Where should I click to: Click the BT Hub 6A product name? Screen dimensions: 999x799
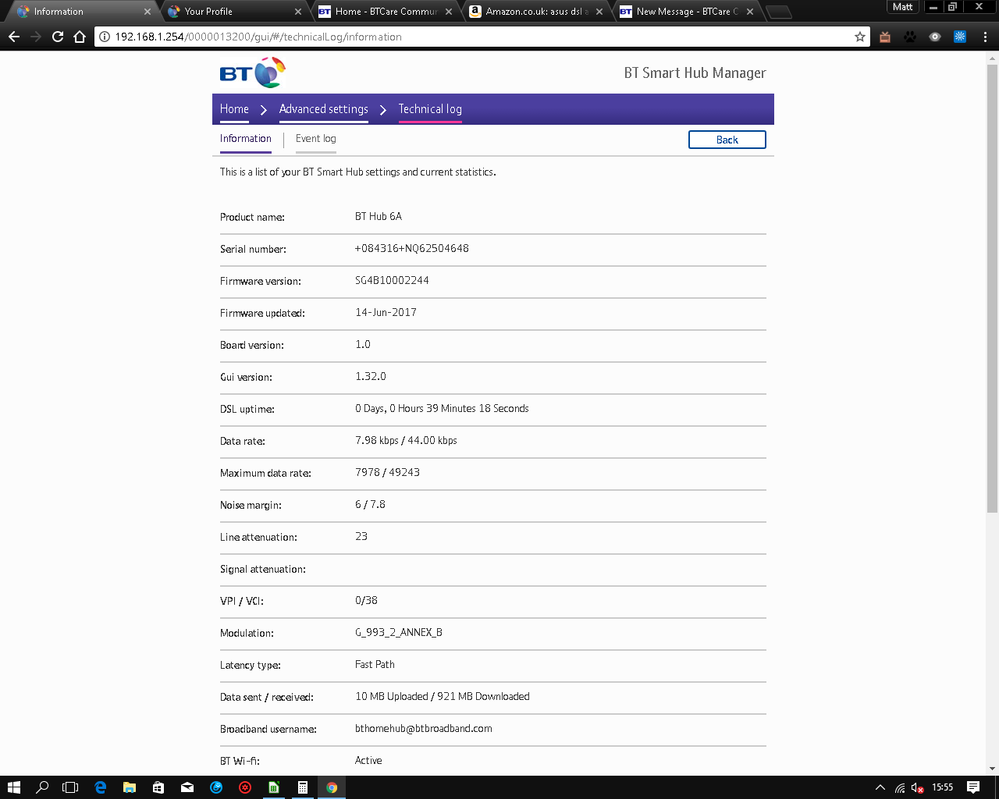point(378,216)
